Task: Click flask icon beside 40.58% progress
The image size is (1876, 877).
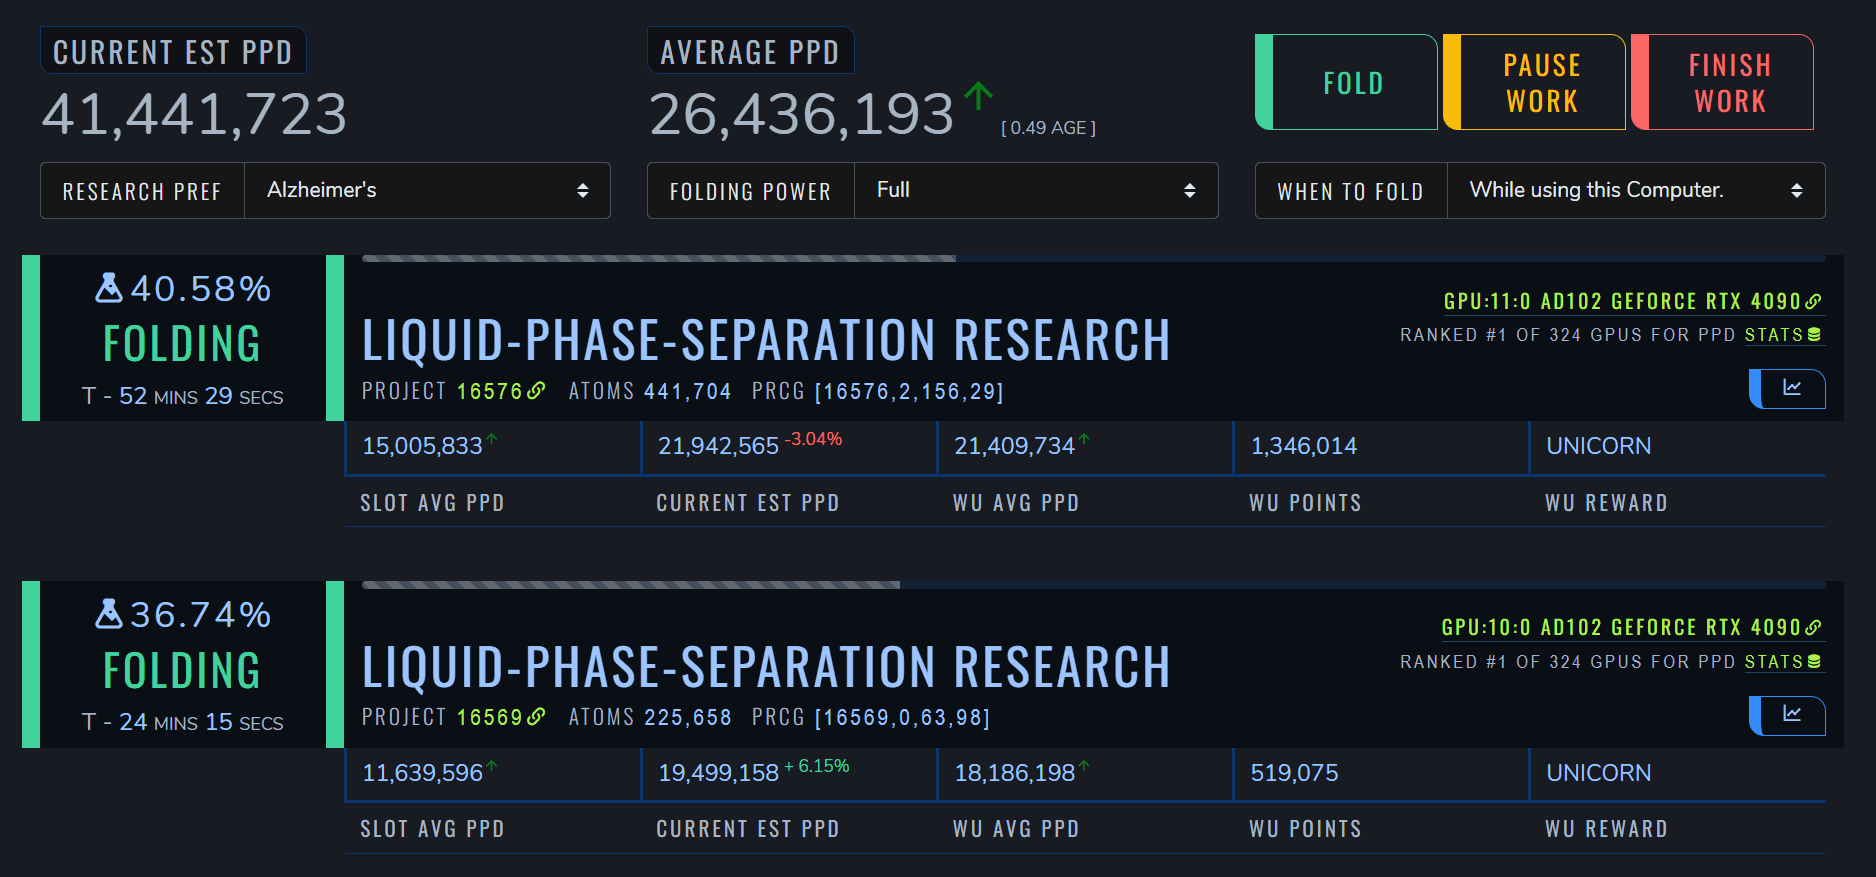Action: 109,288
